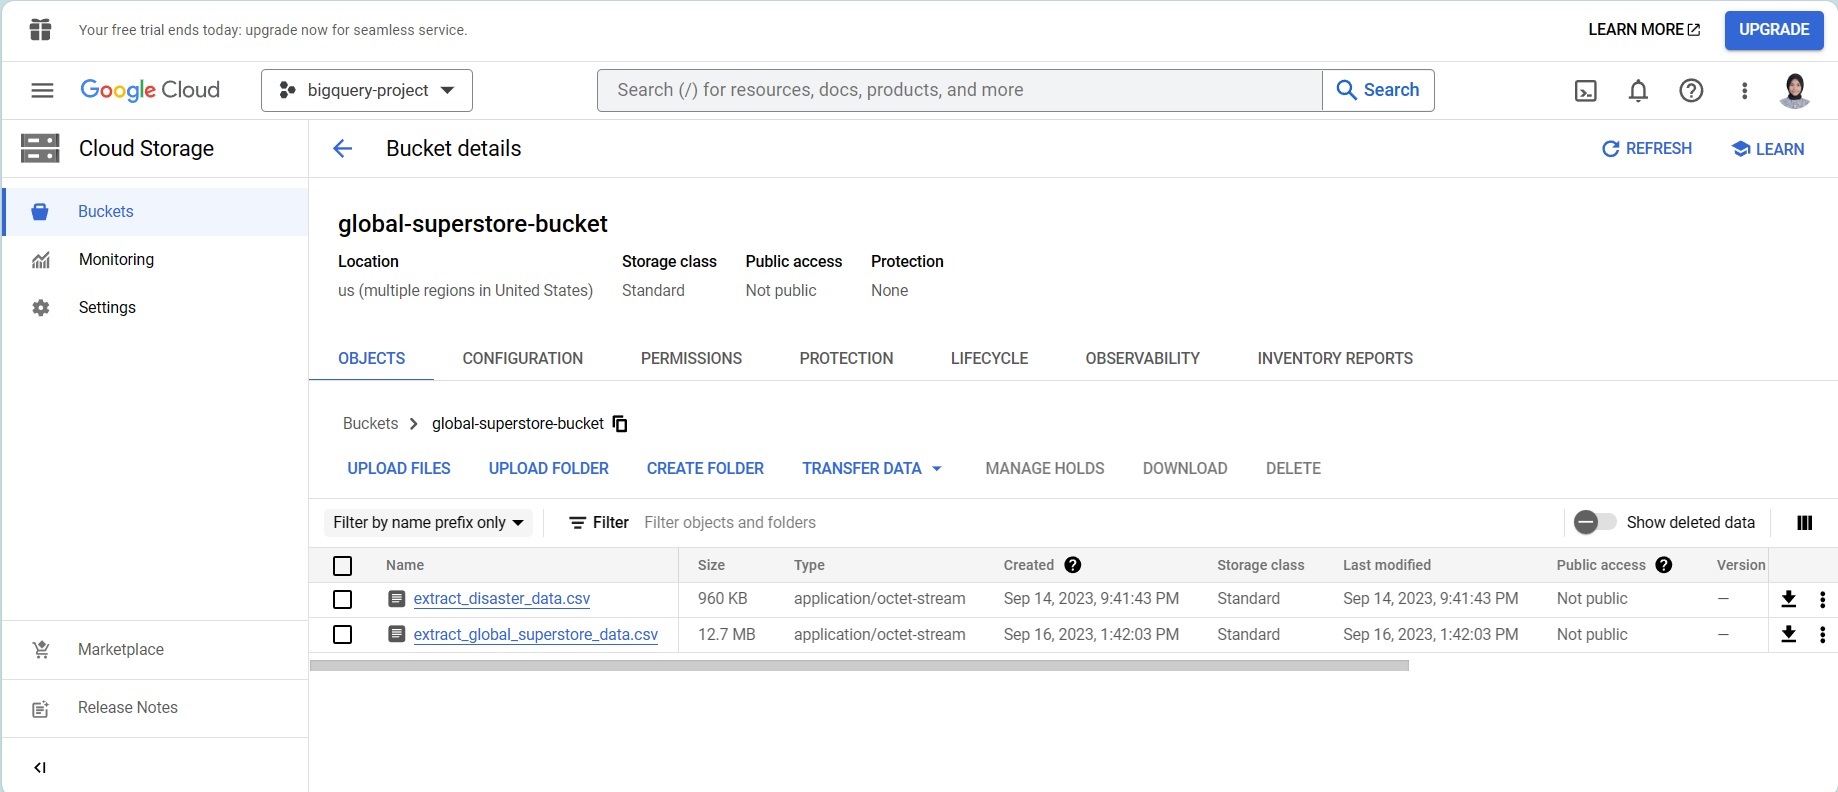Click the free trial gift icon

click(x=40, y=30)
